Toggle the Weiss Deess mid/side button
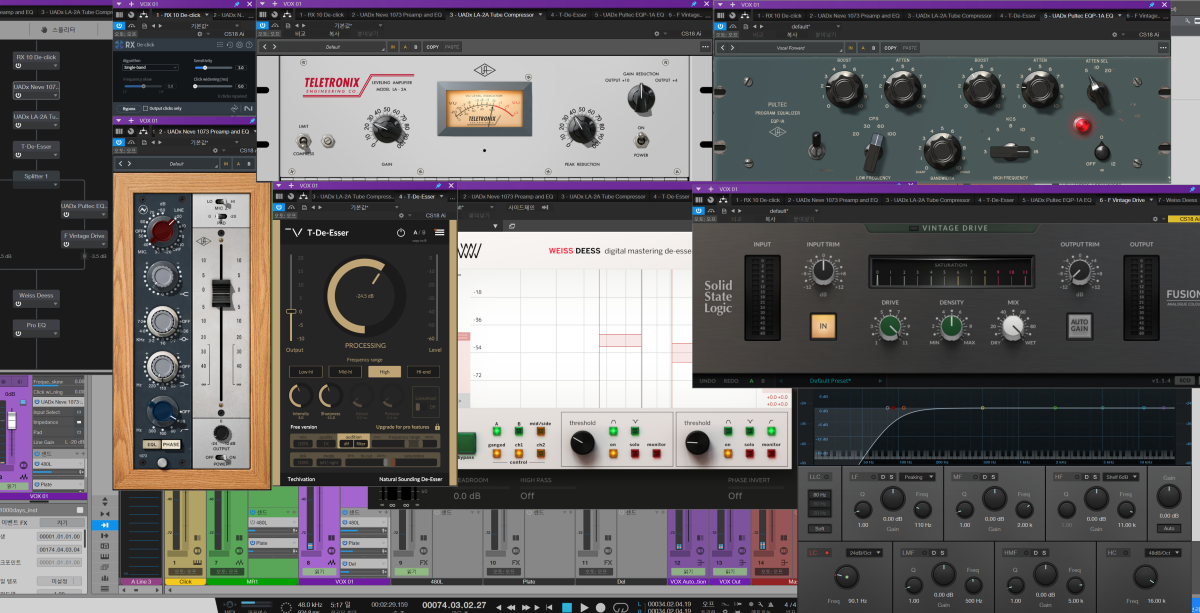Screen dimensions: 1200x613 (541, 432)
